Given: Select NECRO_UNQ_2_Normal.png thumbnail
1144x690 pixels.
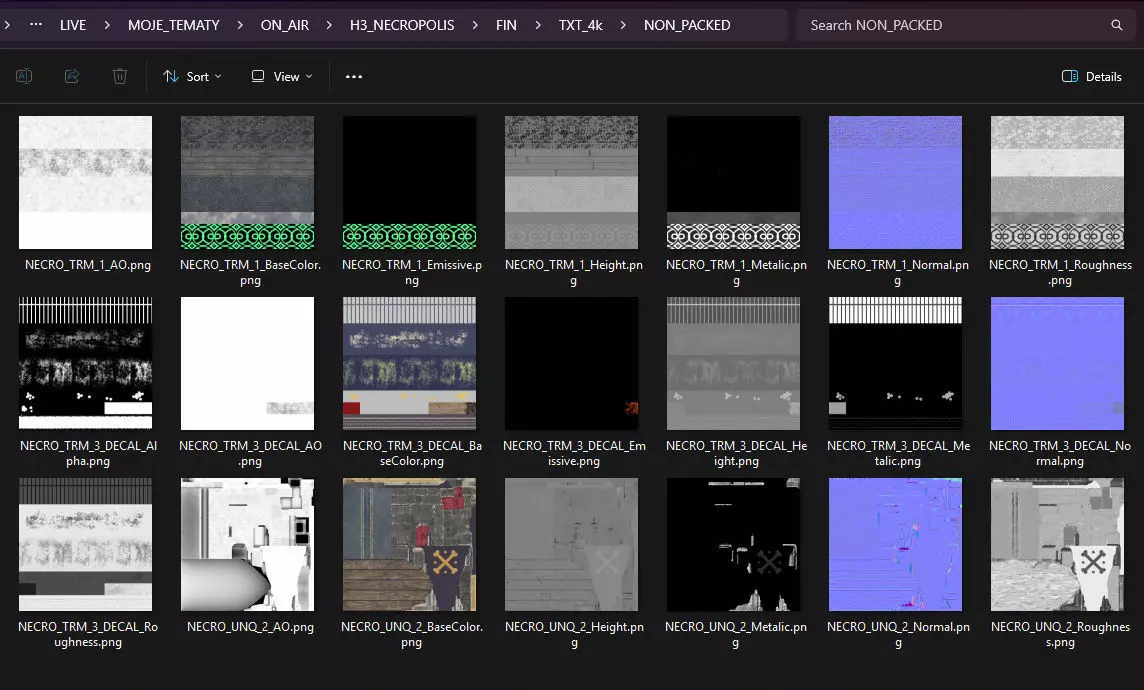Looking at the screenshot, I should click(x=895, y=544).
